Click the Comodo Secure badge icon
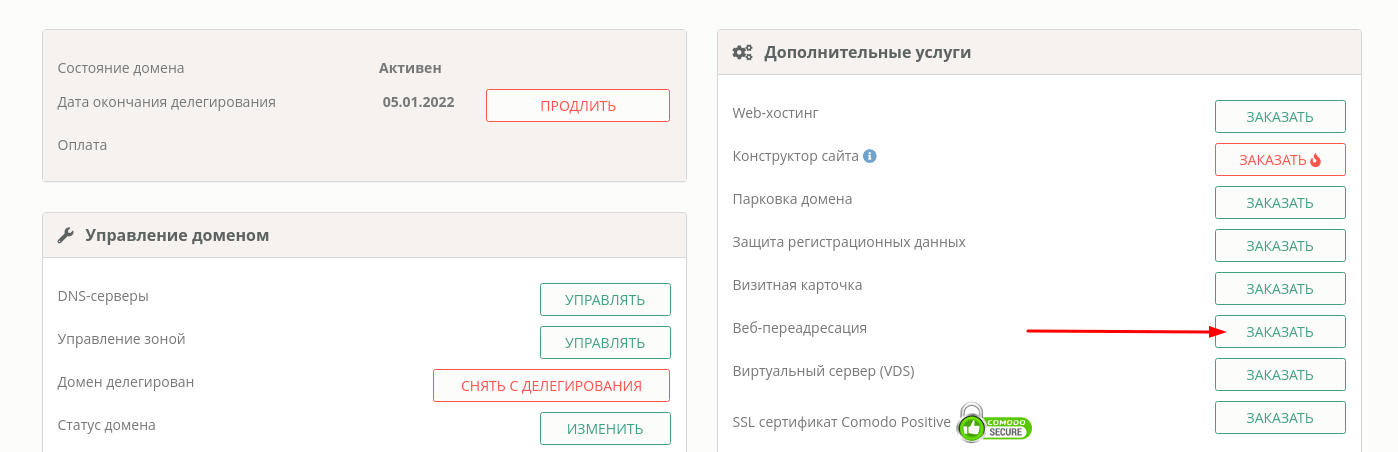This screenshot has height=452, width=1398. 994,423
